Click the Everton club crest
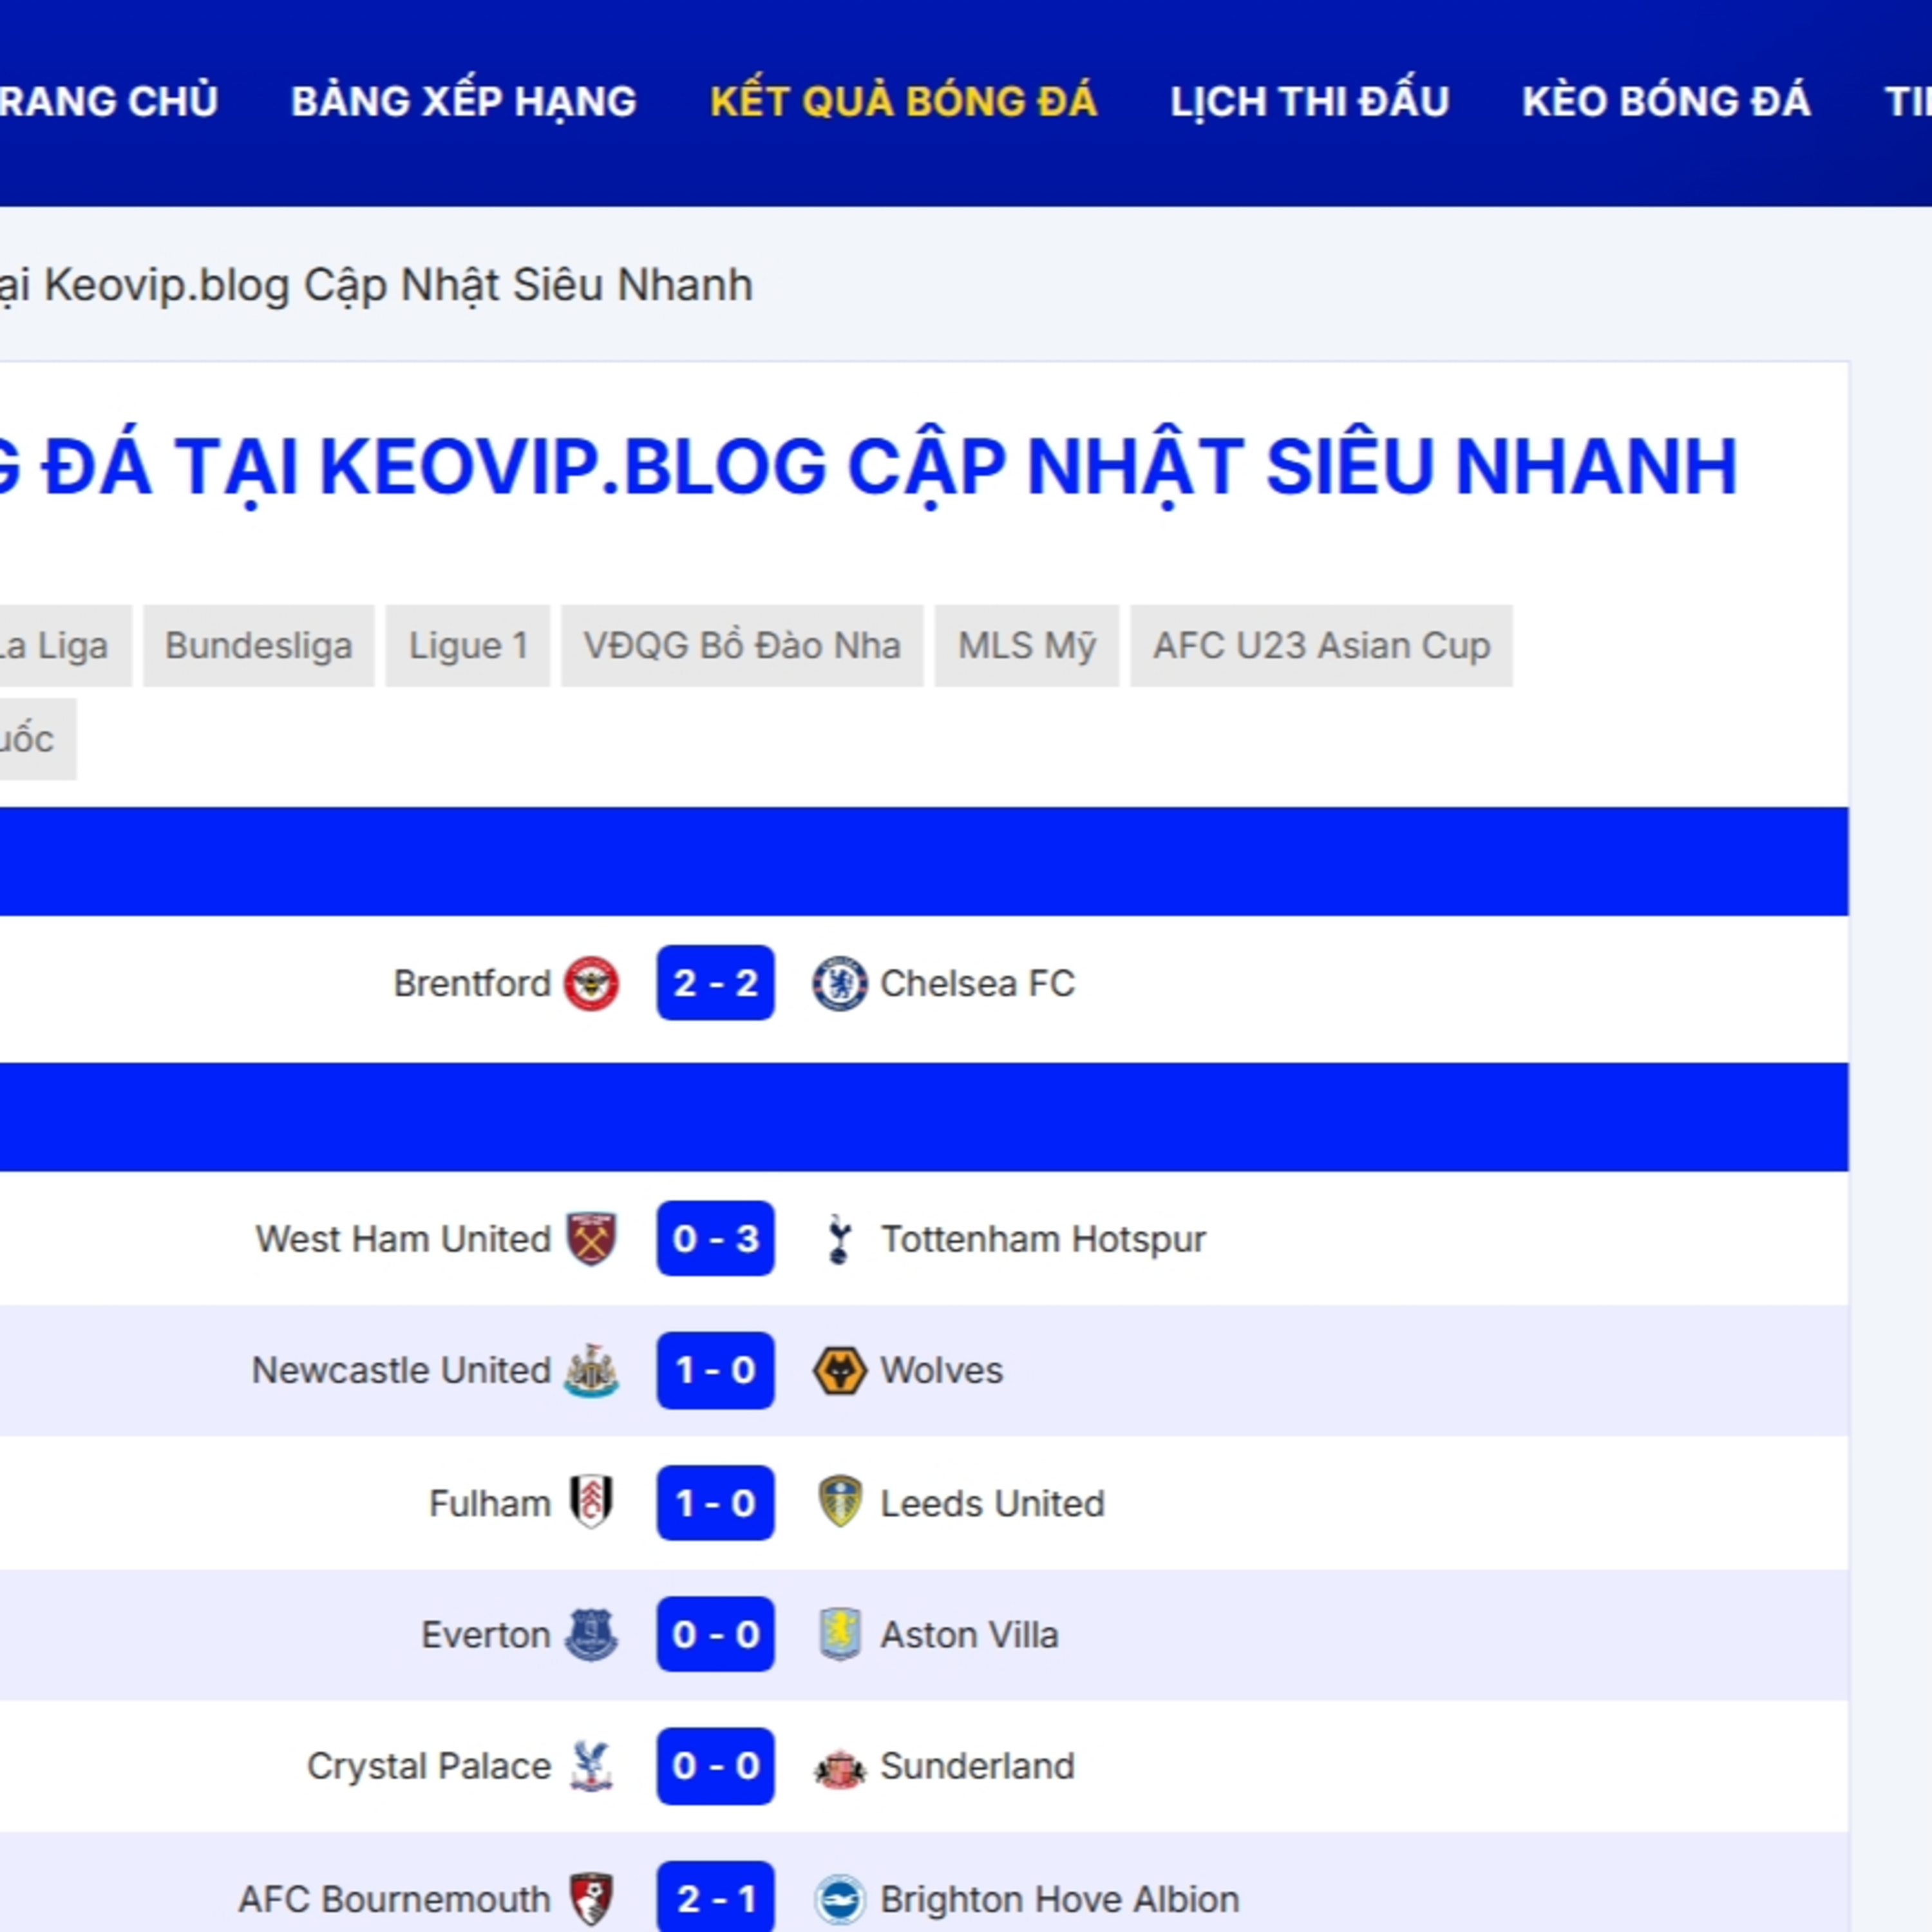 coord(591,1634)
